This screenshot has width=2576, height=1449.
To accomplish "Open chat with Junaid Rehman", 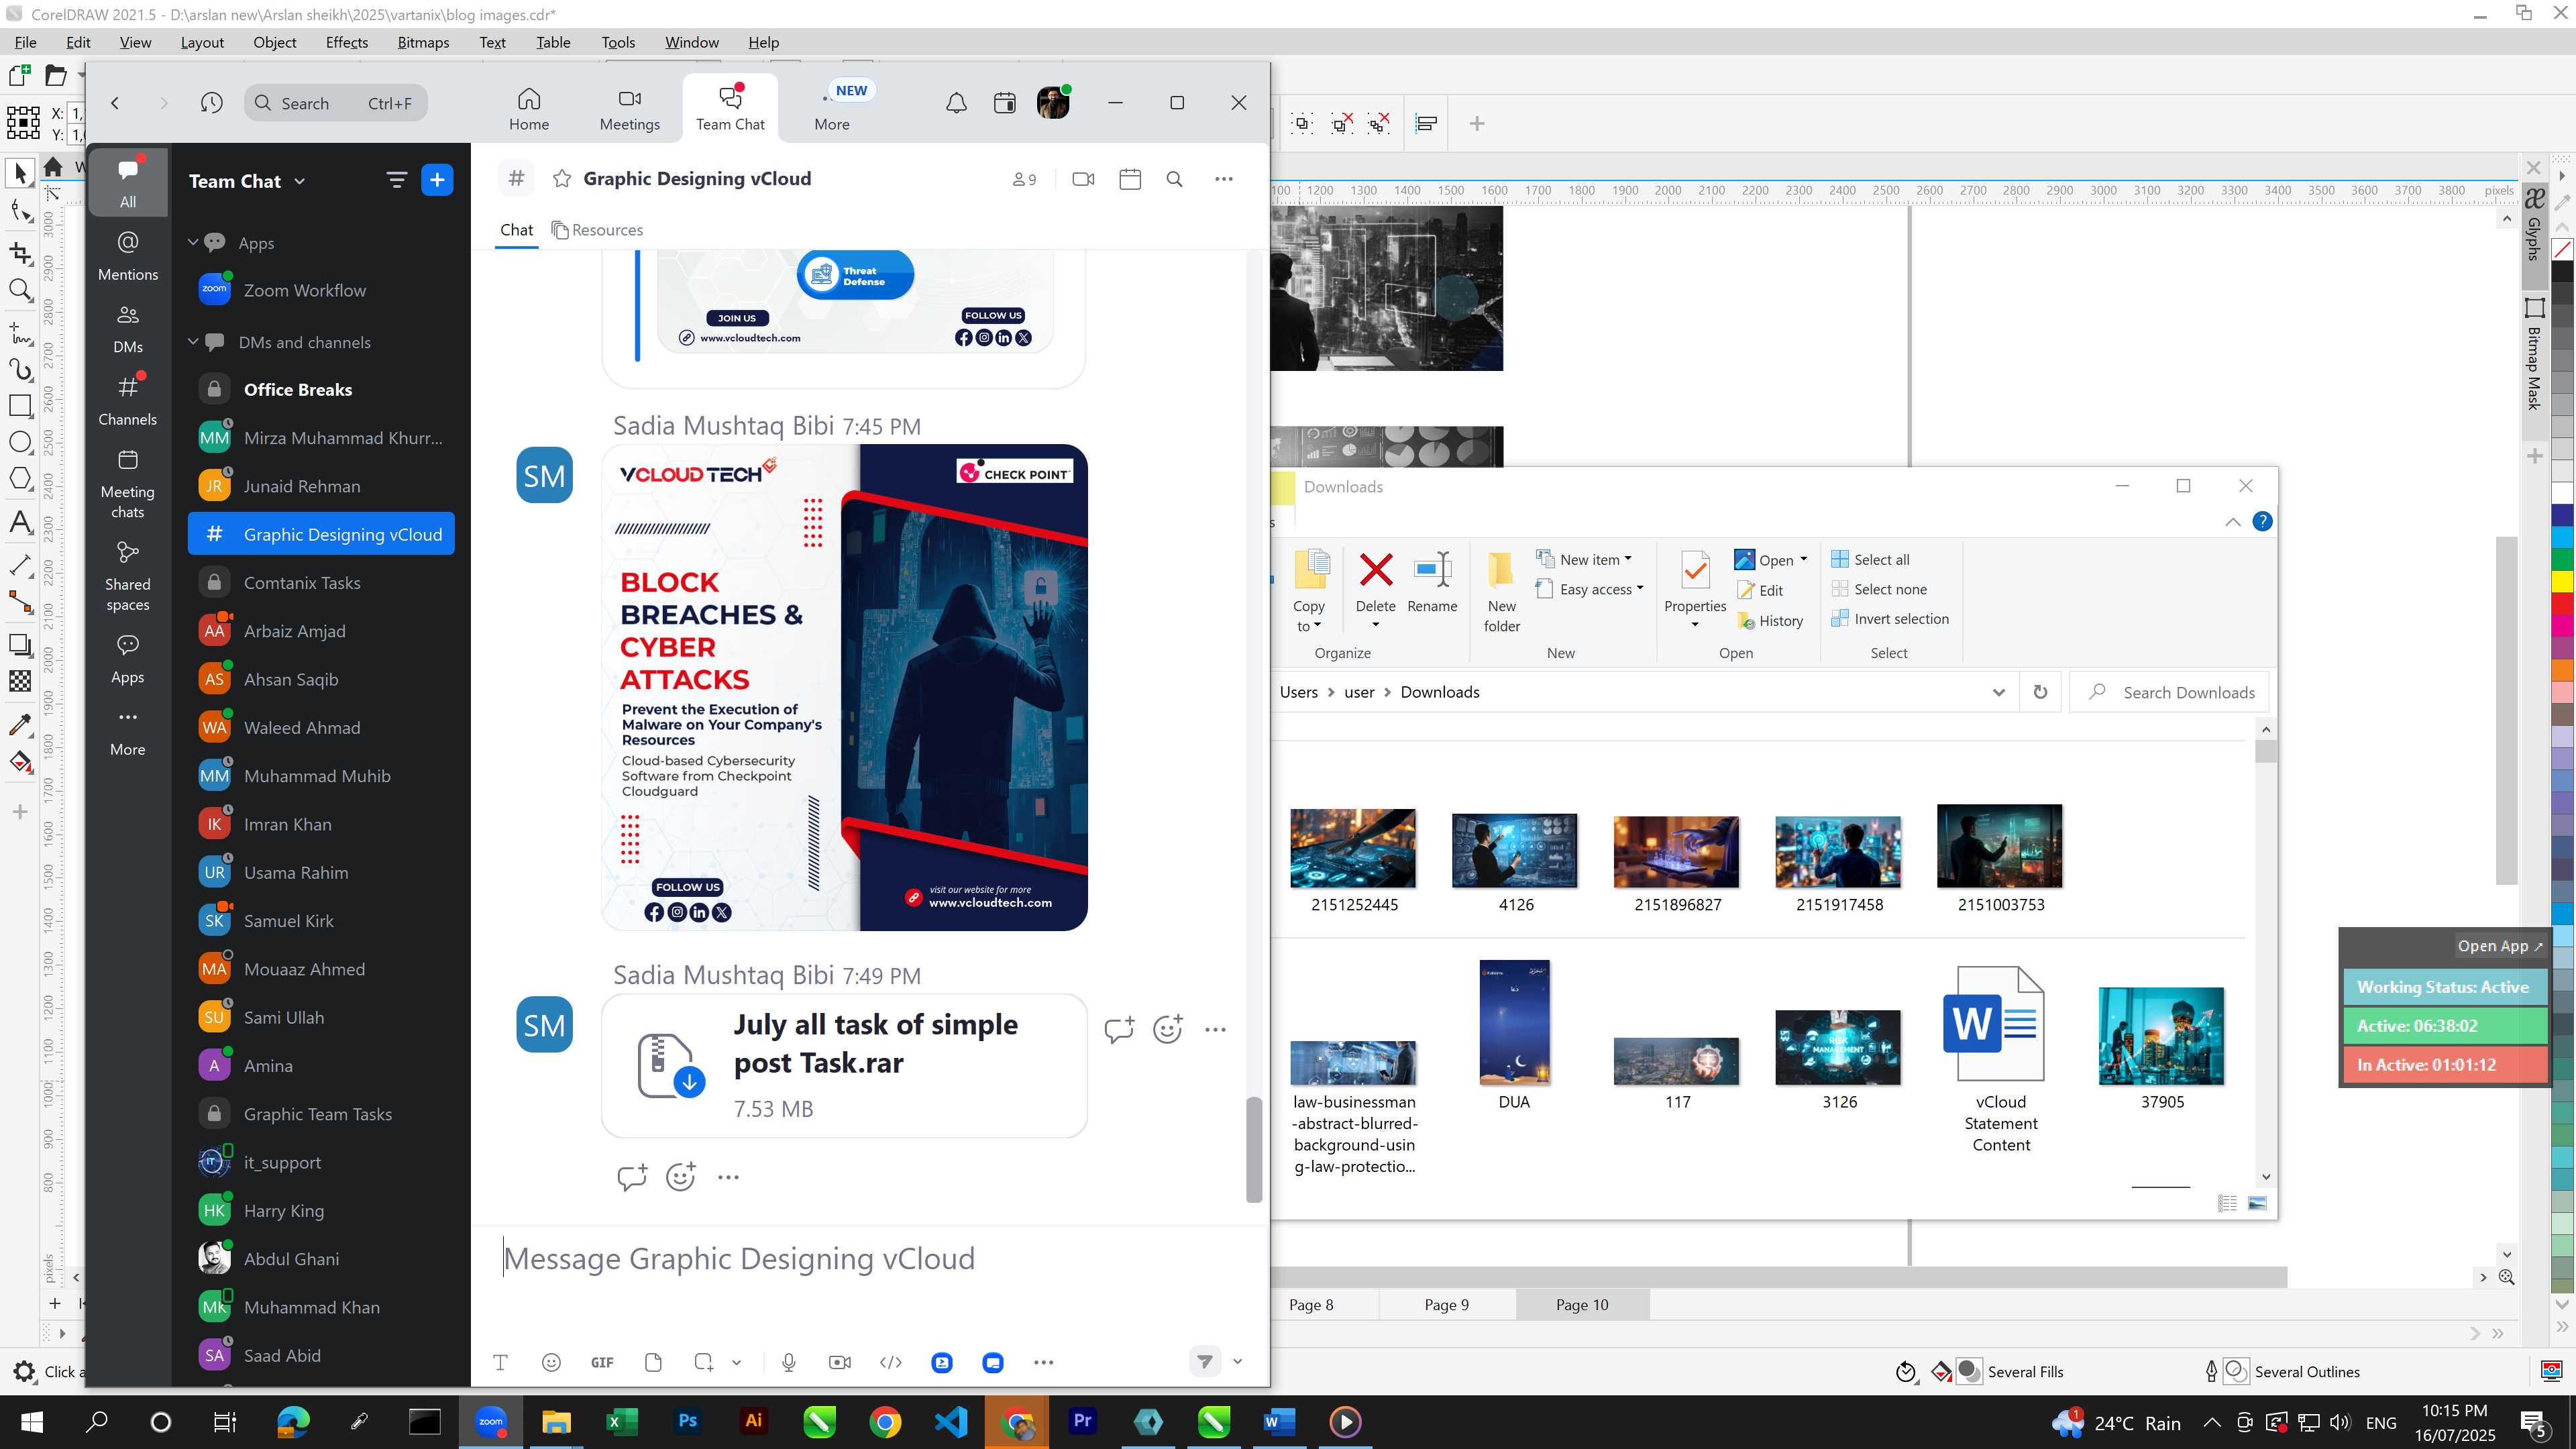I will [x=321, y=486].
